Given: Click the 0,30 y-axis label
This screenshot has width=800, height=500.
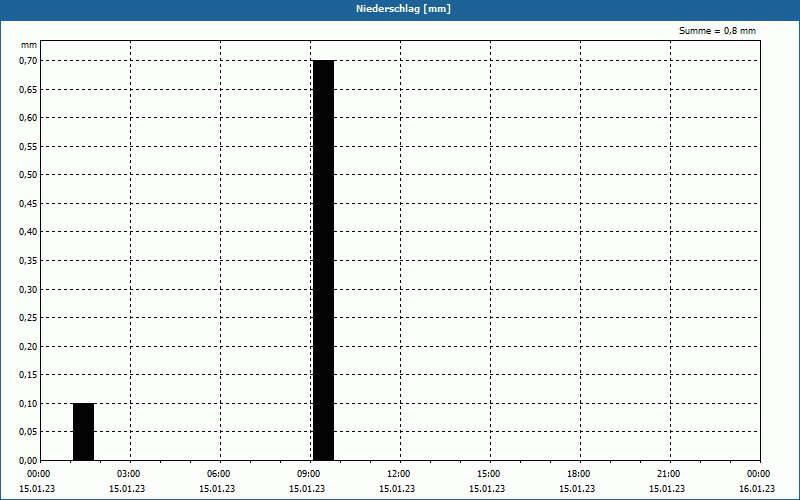Looking at the screenshot, I should (28, 289).
